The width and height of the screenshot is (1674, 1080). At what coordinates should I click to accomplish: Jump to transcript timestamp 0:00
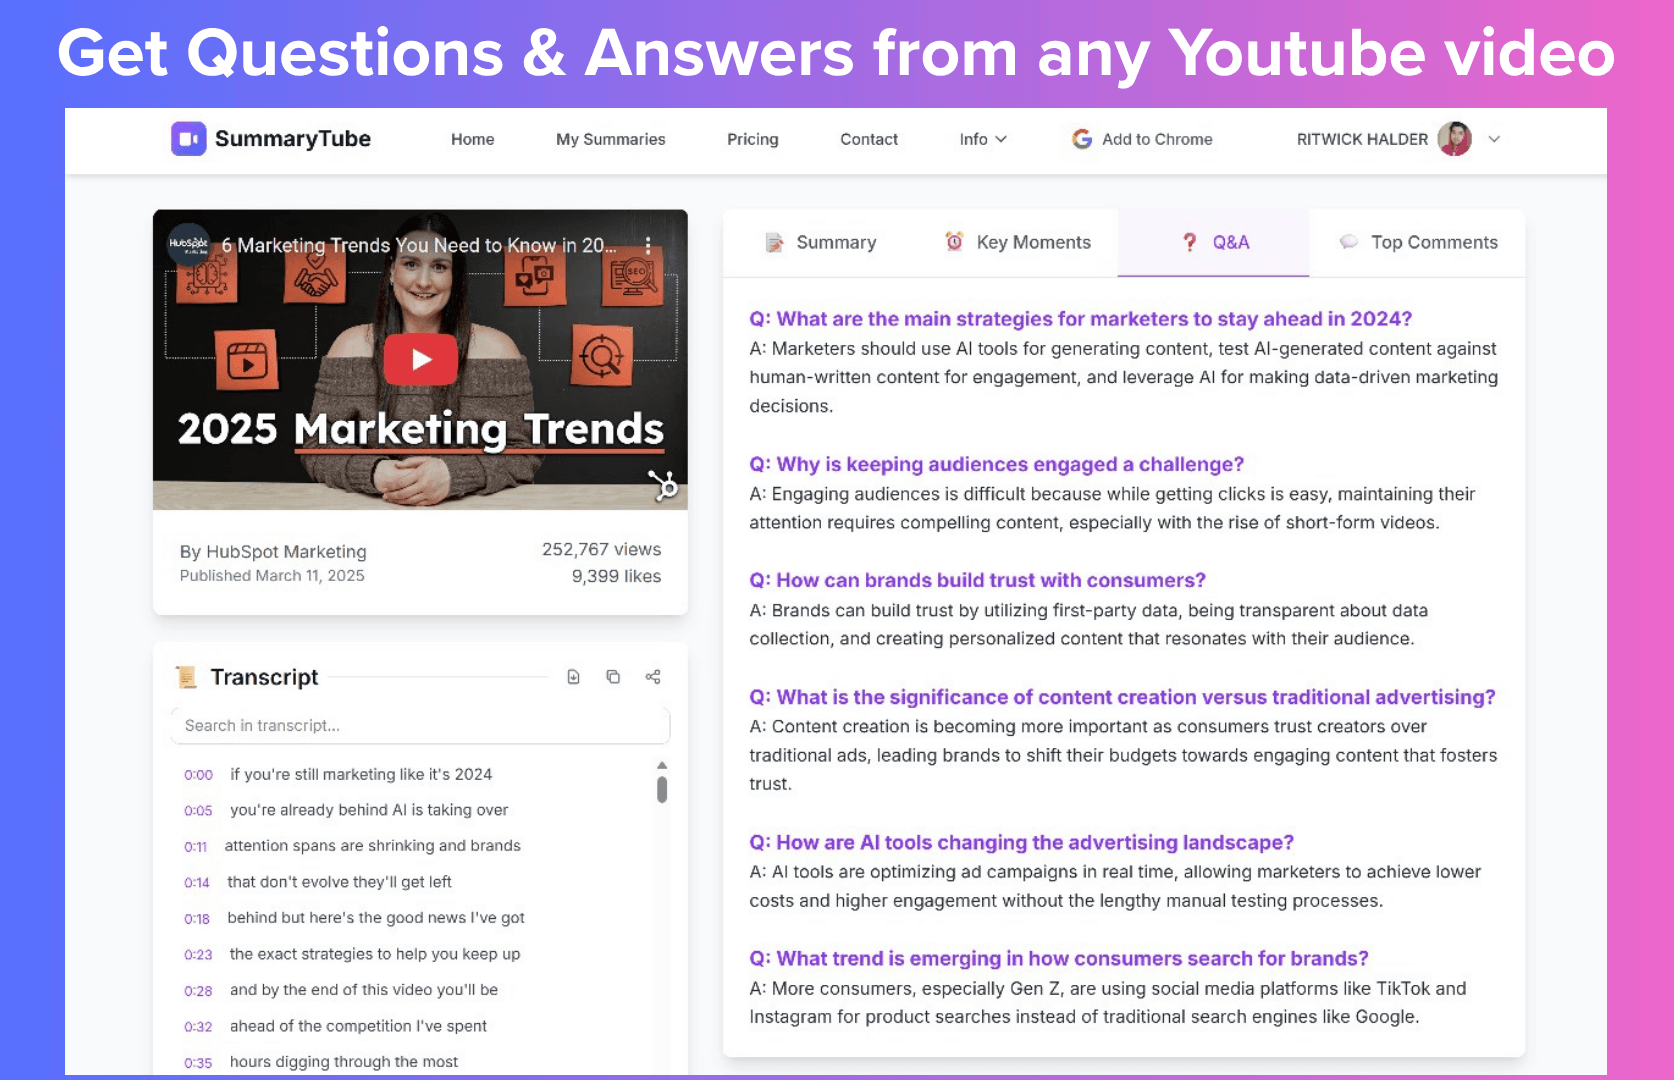point(198,775)
